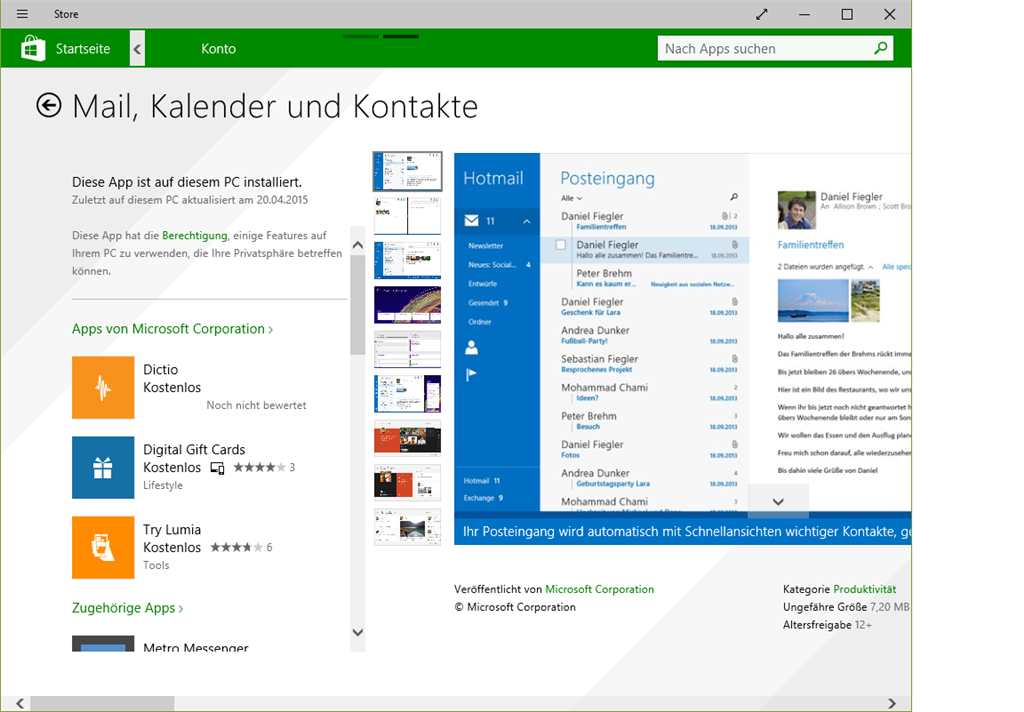Click the back arrow next to app title
The image size is (1024, 712).
[49, 105]
